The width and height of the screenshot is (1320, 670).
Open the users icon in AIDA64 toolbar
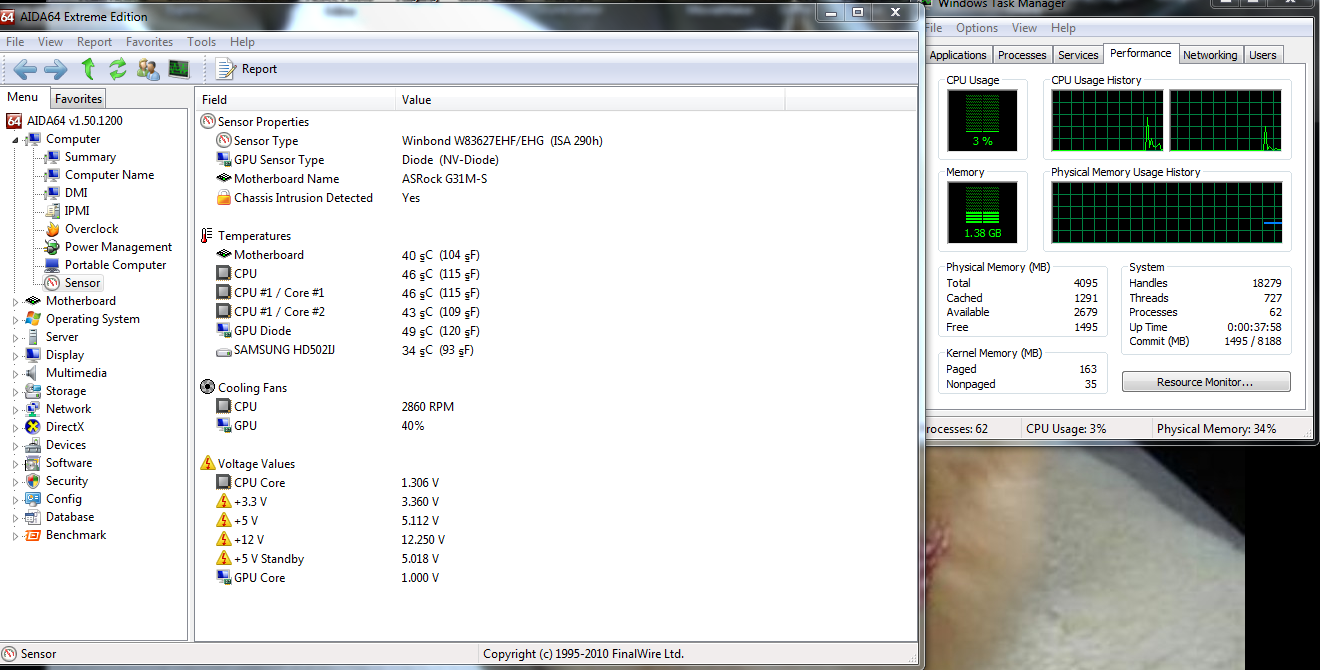(148, 69)
